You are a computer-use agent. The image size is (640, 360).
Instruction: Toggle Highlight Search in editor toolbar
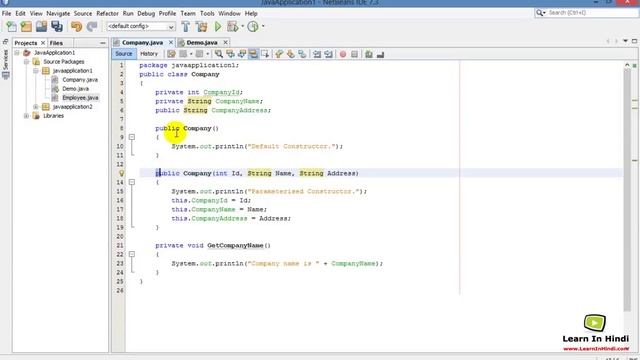click(x=253, y=54)
